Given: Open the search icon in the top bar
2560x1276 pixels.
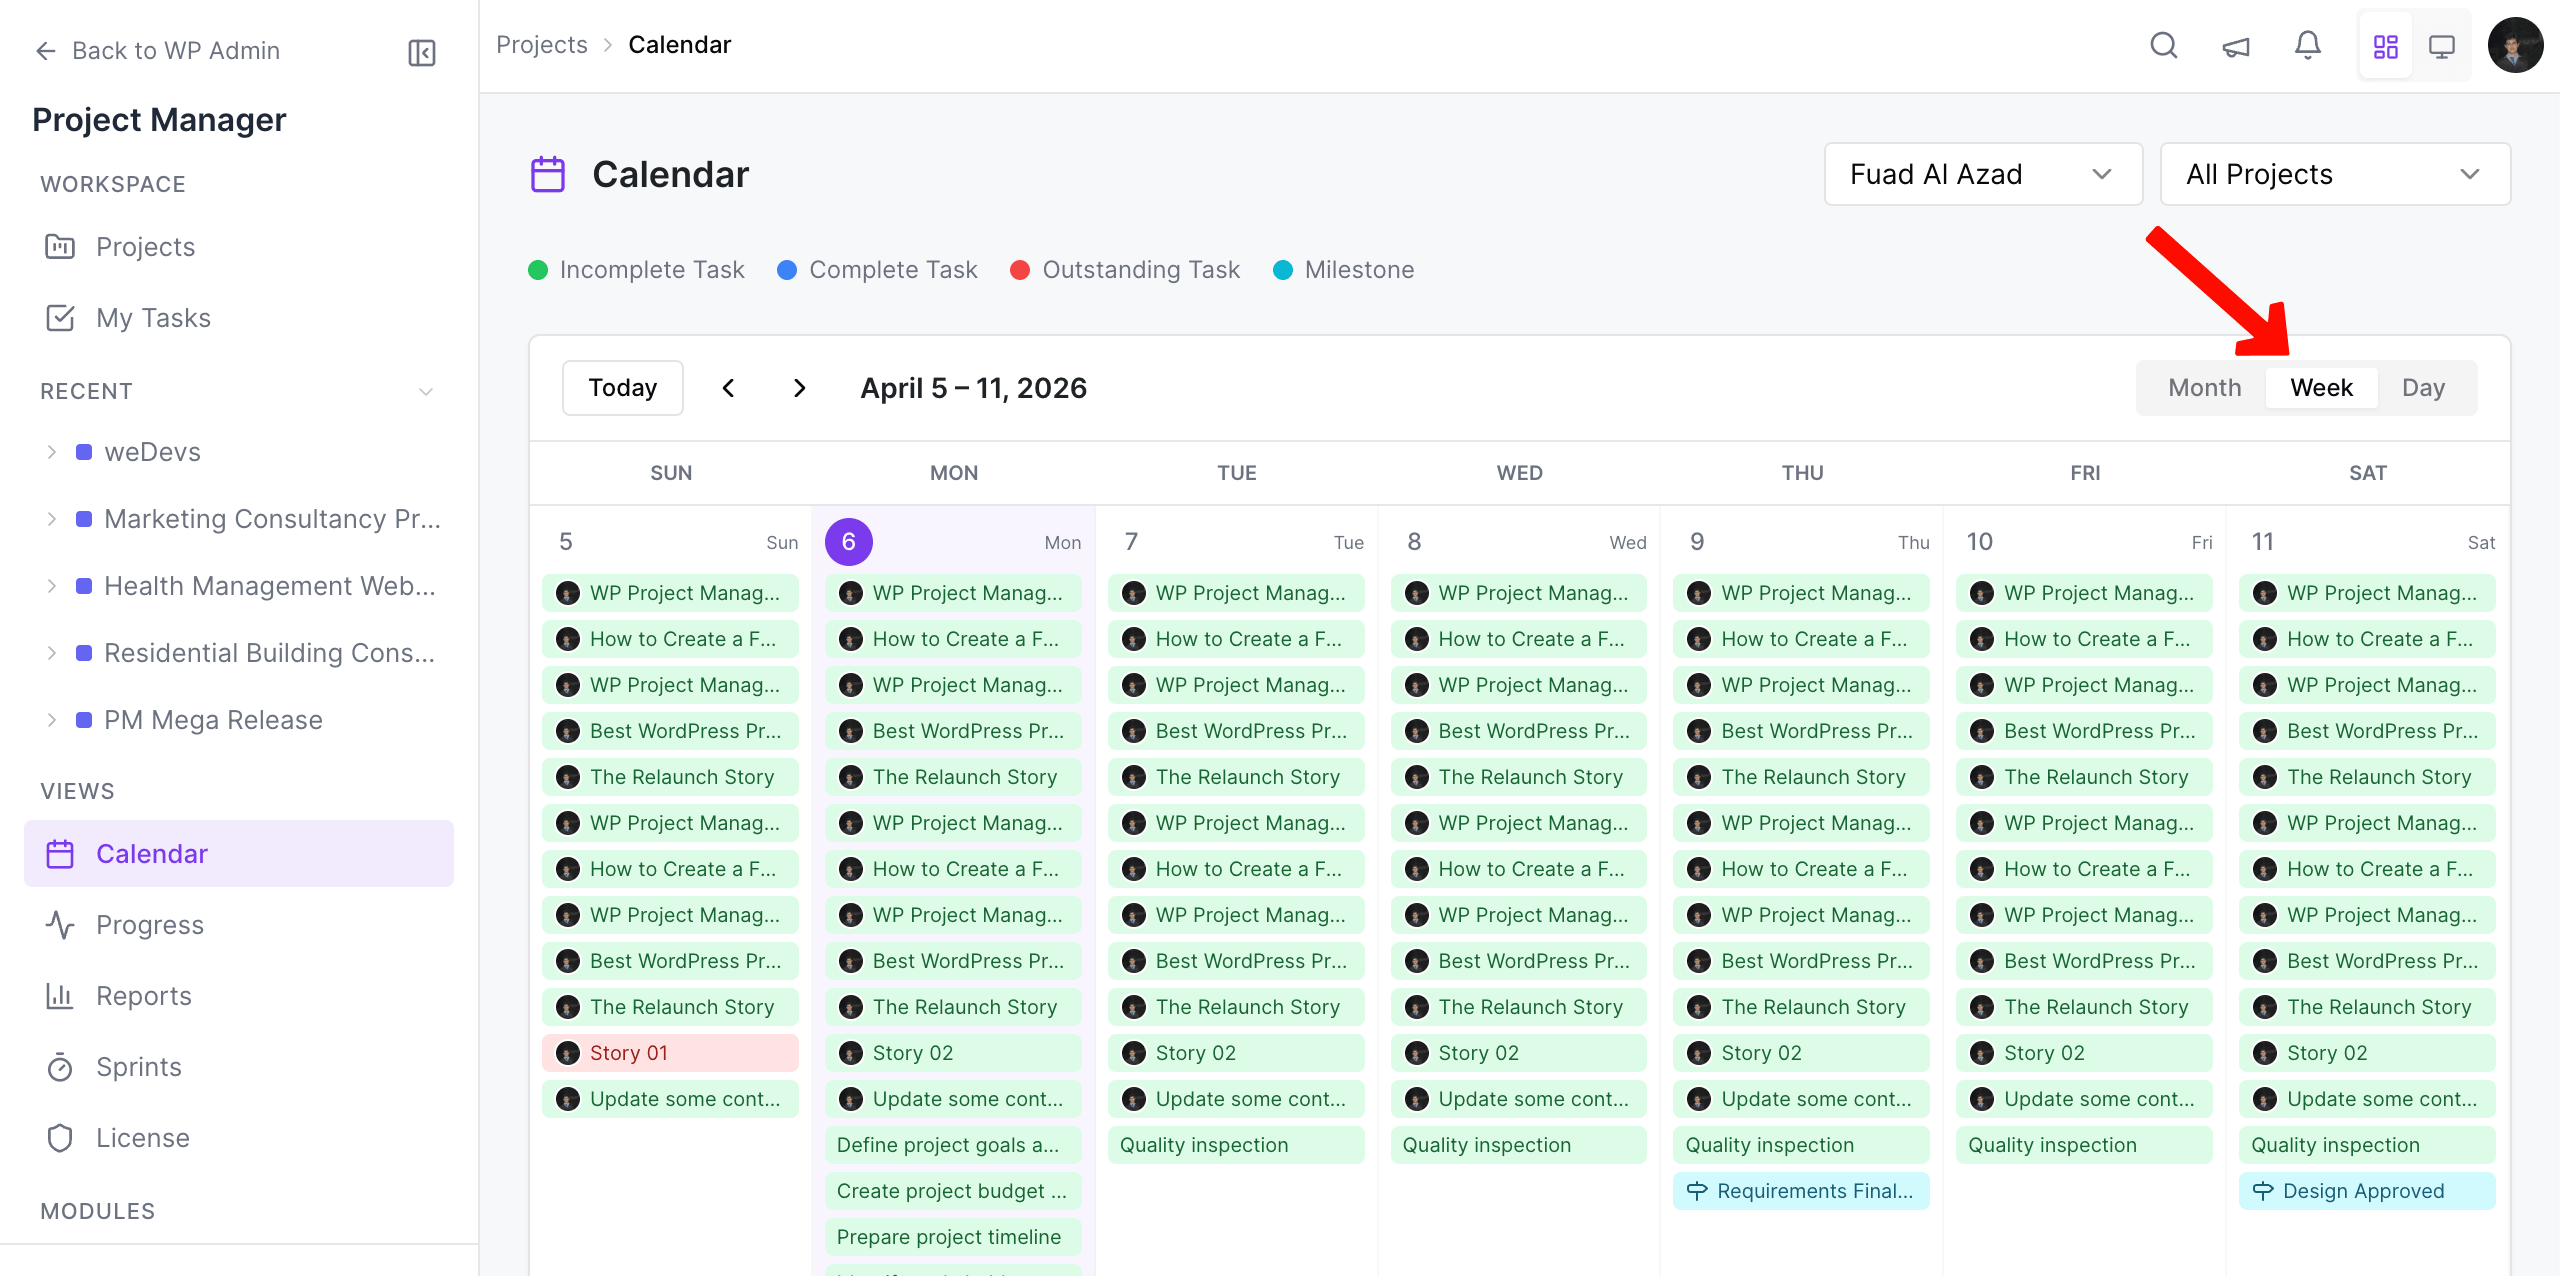Looking at the screenshot, I should (2163, 45).
